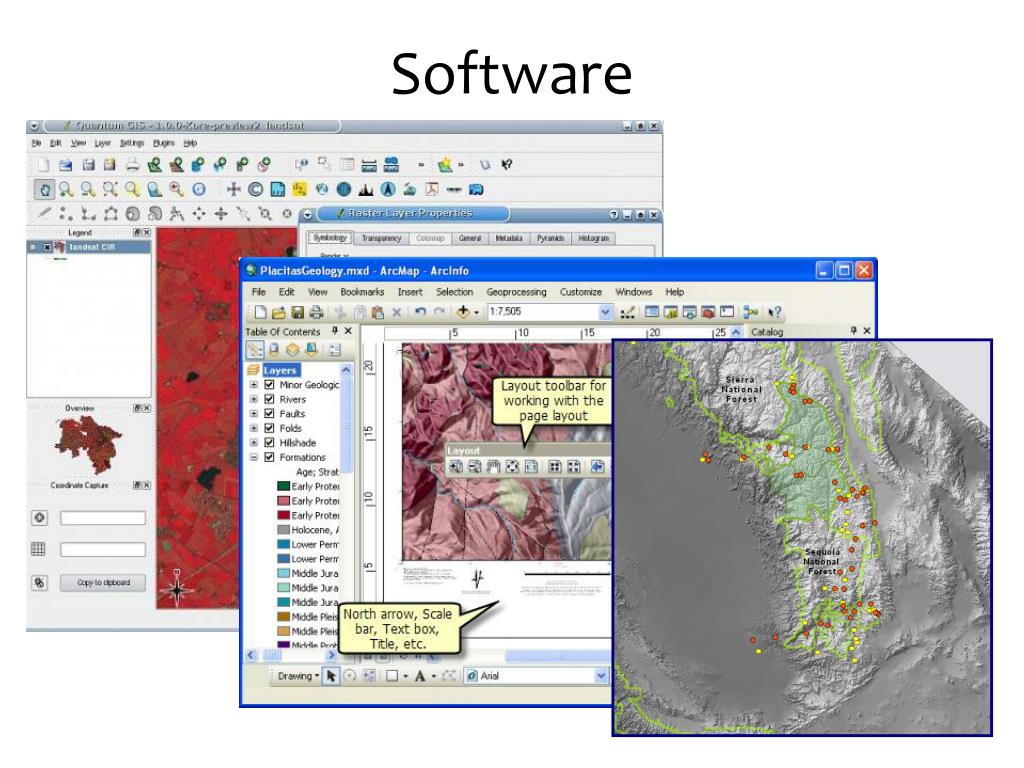Click Table Of Contents horizontal scrollbar right arrow
1024x768 pixels.
click(331, 655)
